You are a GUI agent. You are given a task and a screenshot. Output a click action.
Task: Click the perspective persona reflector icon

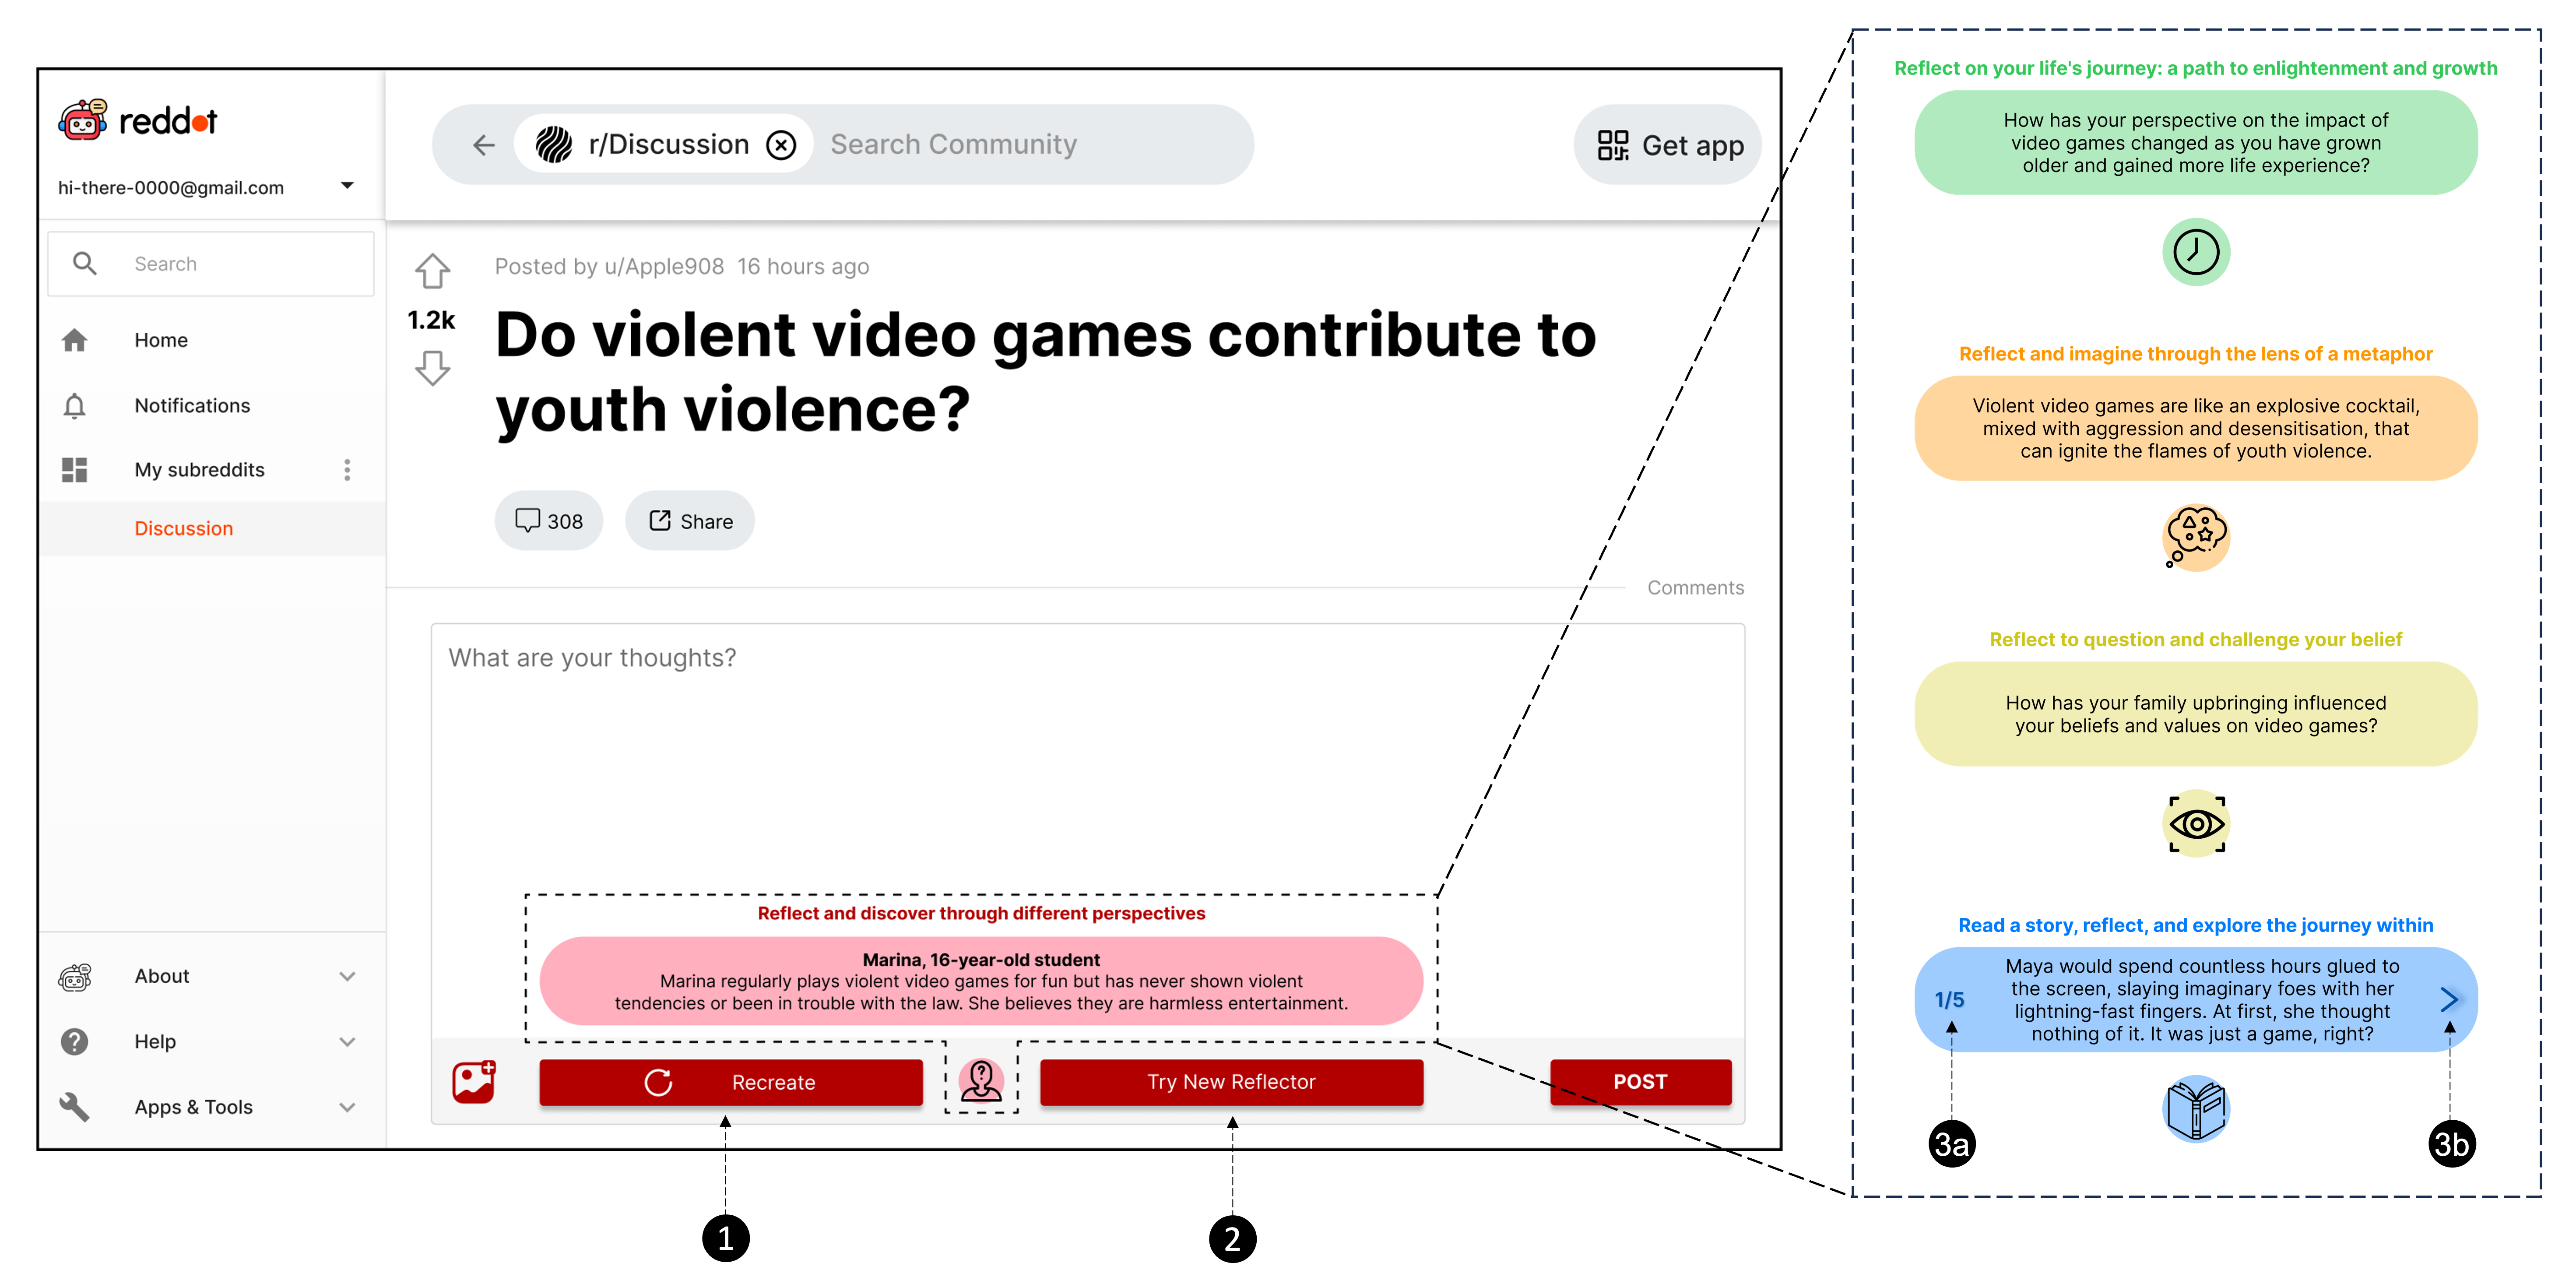(981, 1081)
